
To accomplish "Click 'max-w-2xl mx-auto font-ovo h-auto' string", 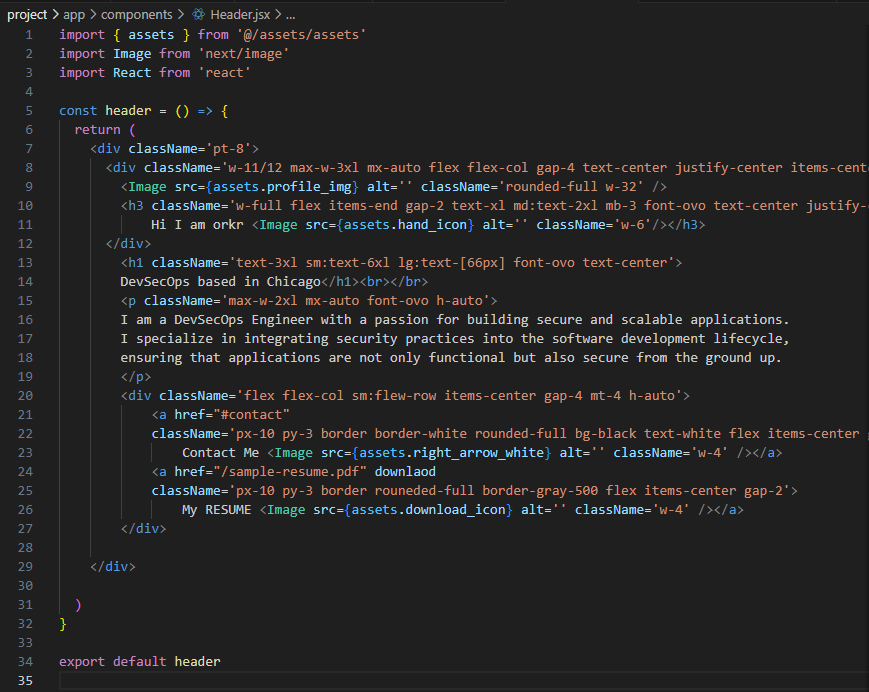I will (x=355, y=300).
